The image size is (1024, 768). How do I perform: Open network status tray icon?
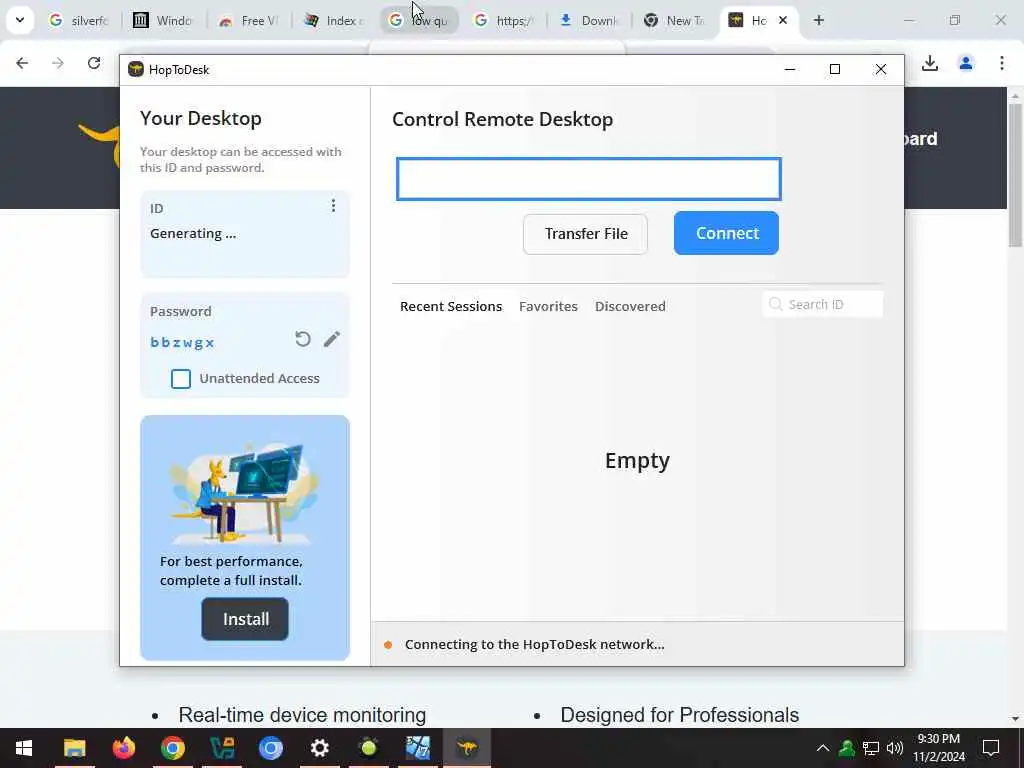click(x=871, y=748)
